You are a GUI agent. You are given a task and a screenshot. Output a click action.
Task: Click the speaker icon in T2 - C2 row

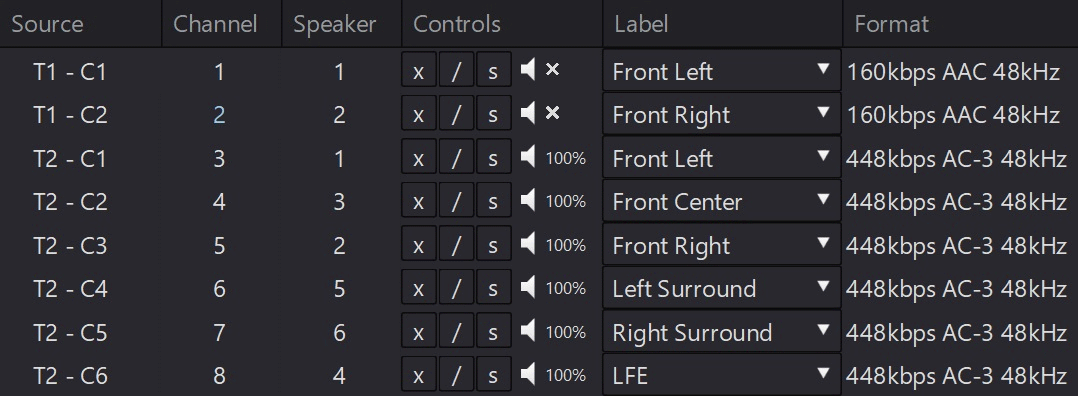528,200
